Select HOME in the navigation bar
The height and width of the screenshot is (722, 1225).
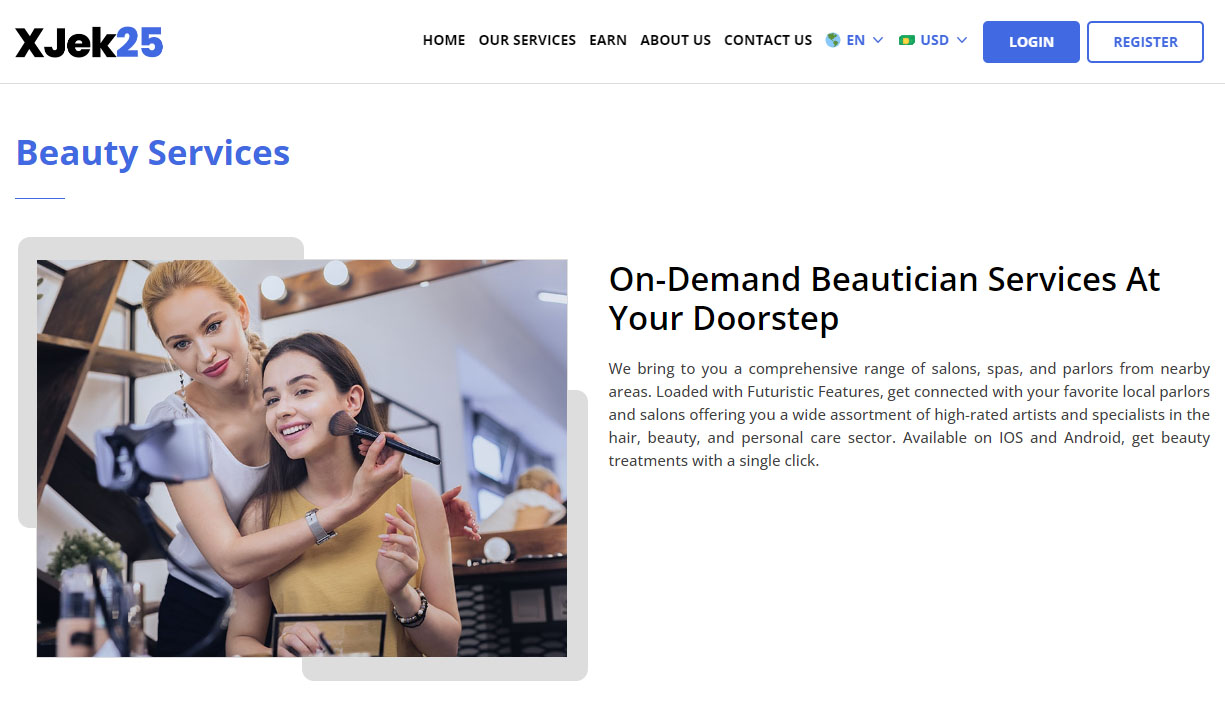point(443,40)
